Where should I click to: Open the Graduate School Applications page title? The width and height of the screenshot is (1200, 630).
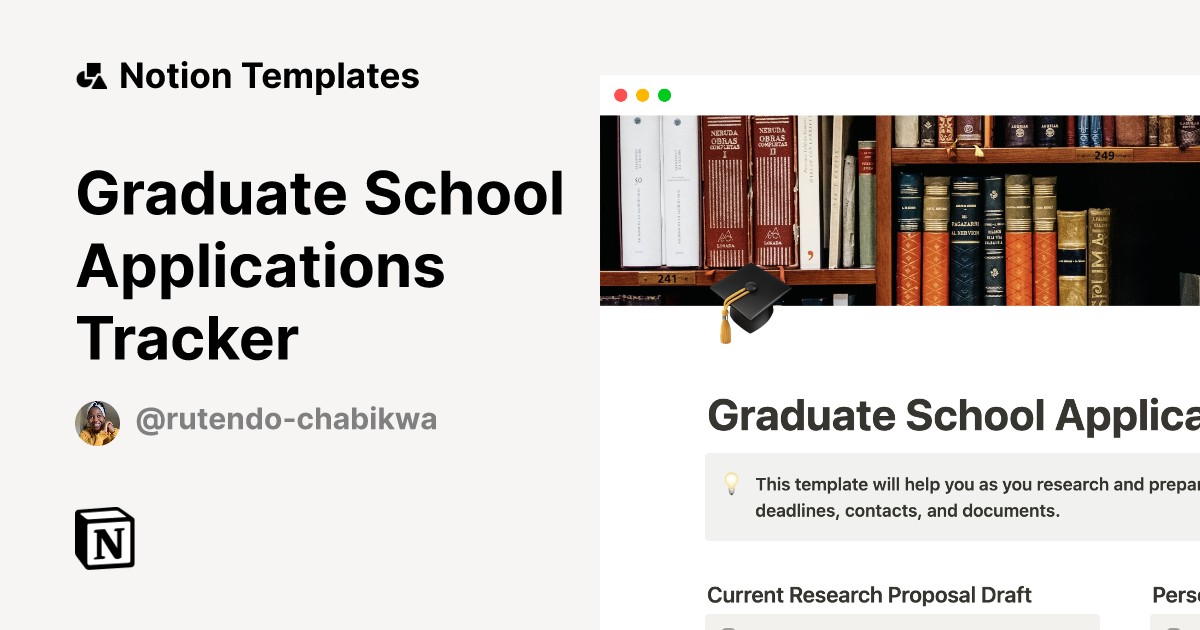(x=950, y=415)
